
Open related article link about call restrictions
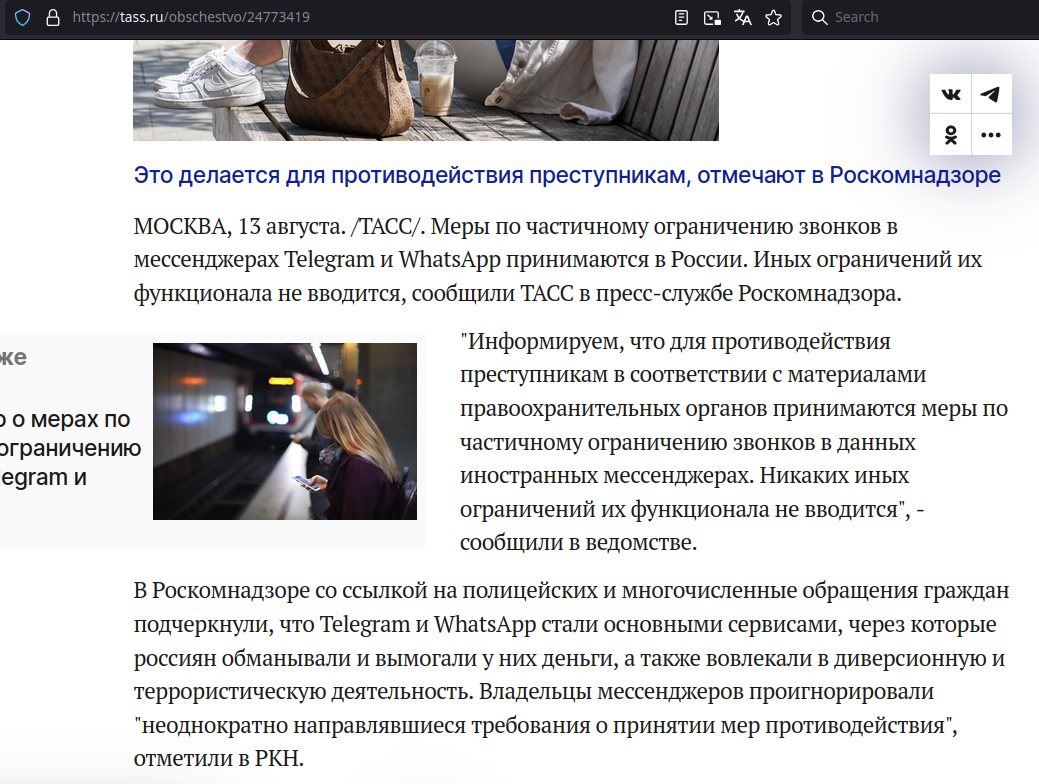(70, 448)
